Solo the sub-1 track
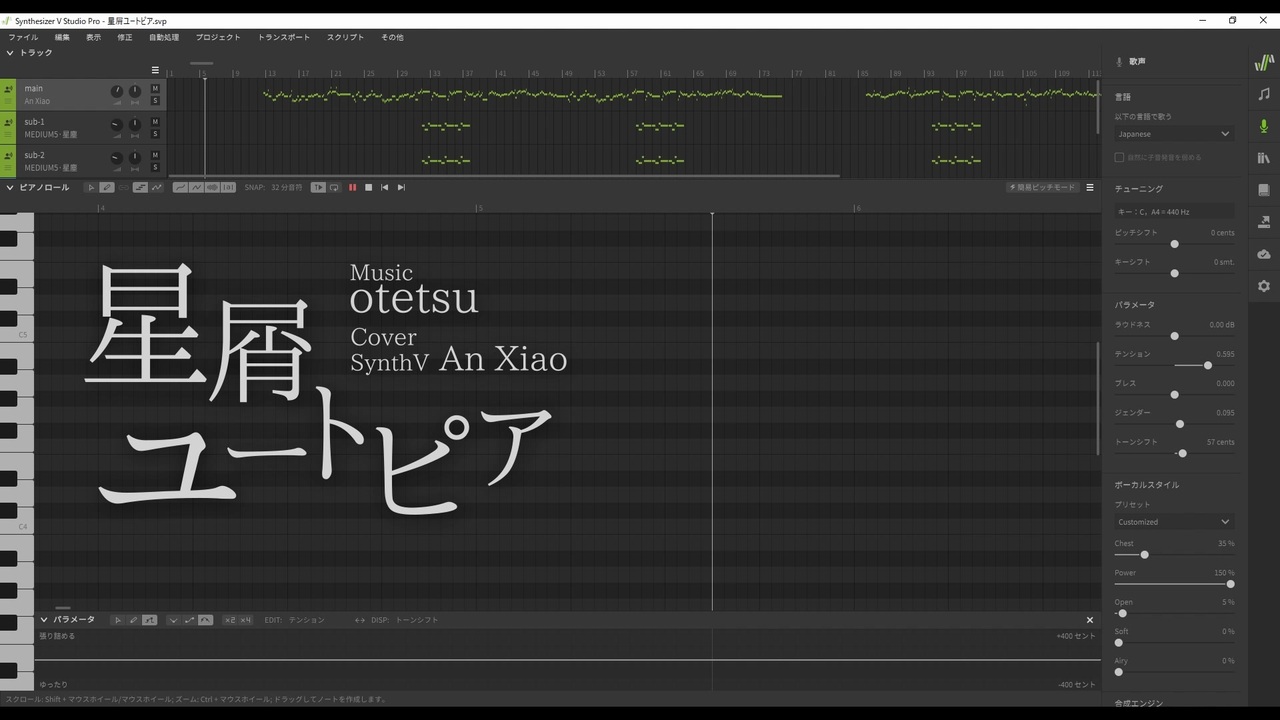1280x720 pixels. coord(155,134)
